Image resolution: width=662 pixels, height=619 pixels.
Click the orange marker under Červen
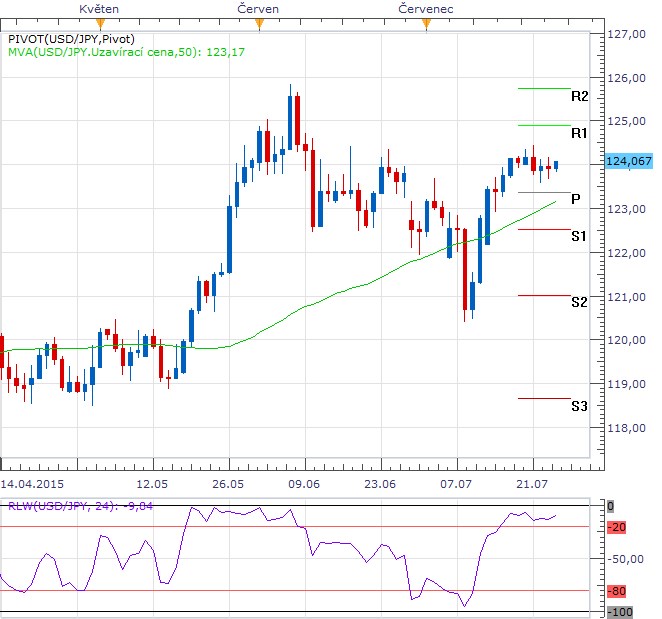point(260,24)
